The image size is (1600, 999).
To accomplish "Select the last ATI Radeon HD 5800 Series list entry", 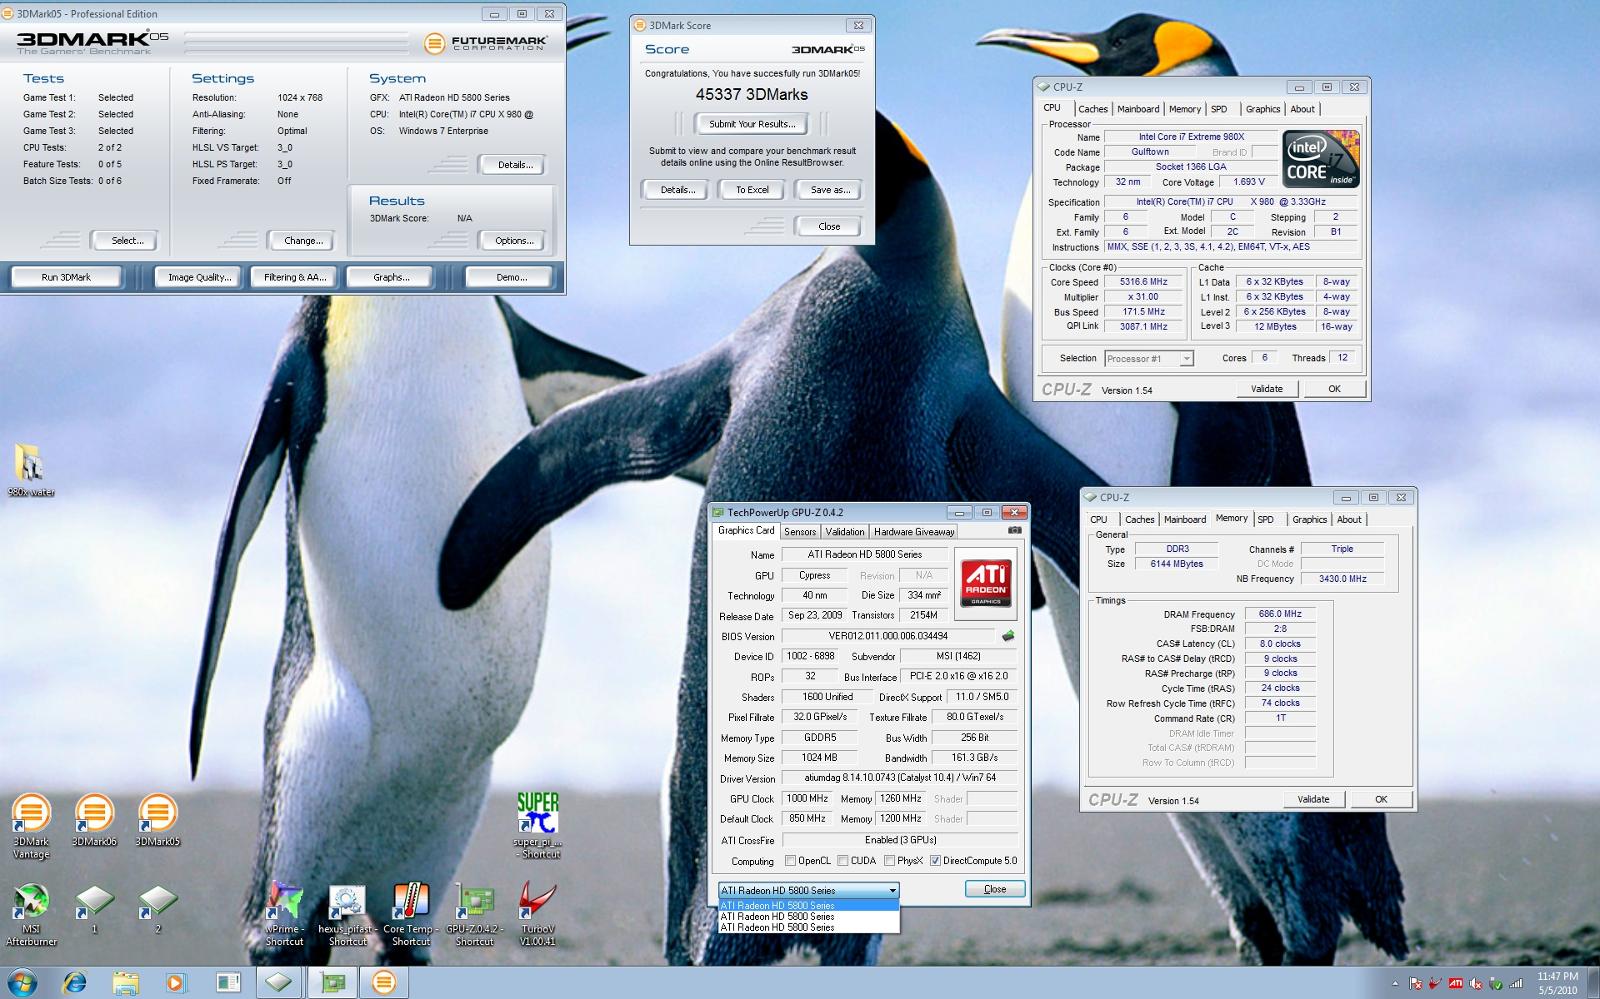I will (808, 927).
